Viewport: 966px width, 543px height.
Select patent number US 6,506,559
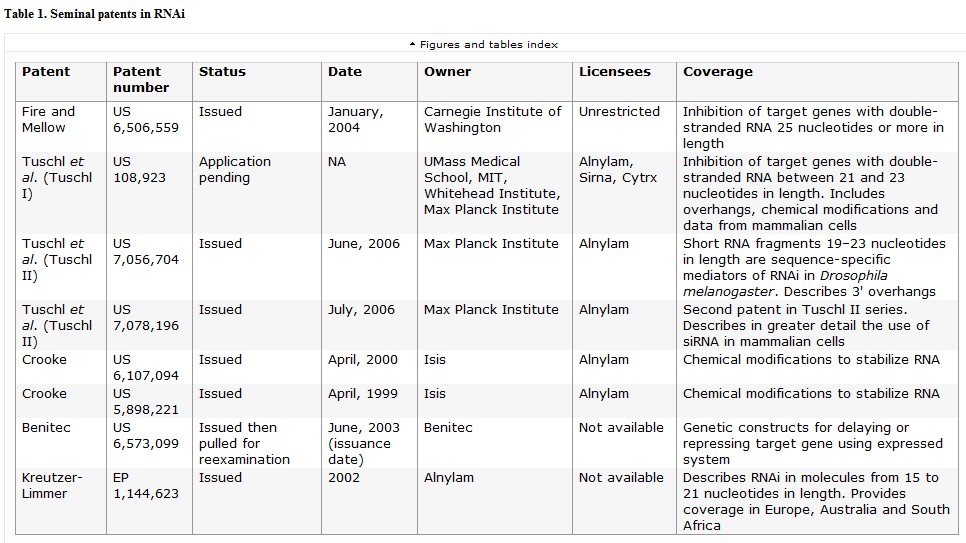145,119
